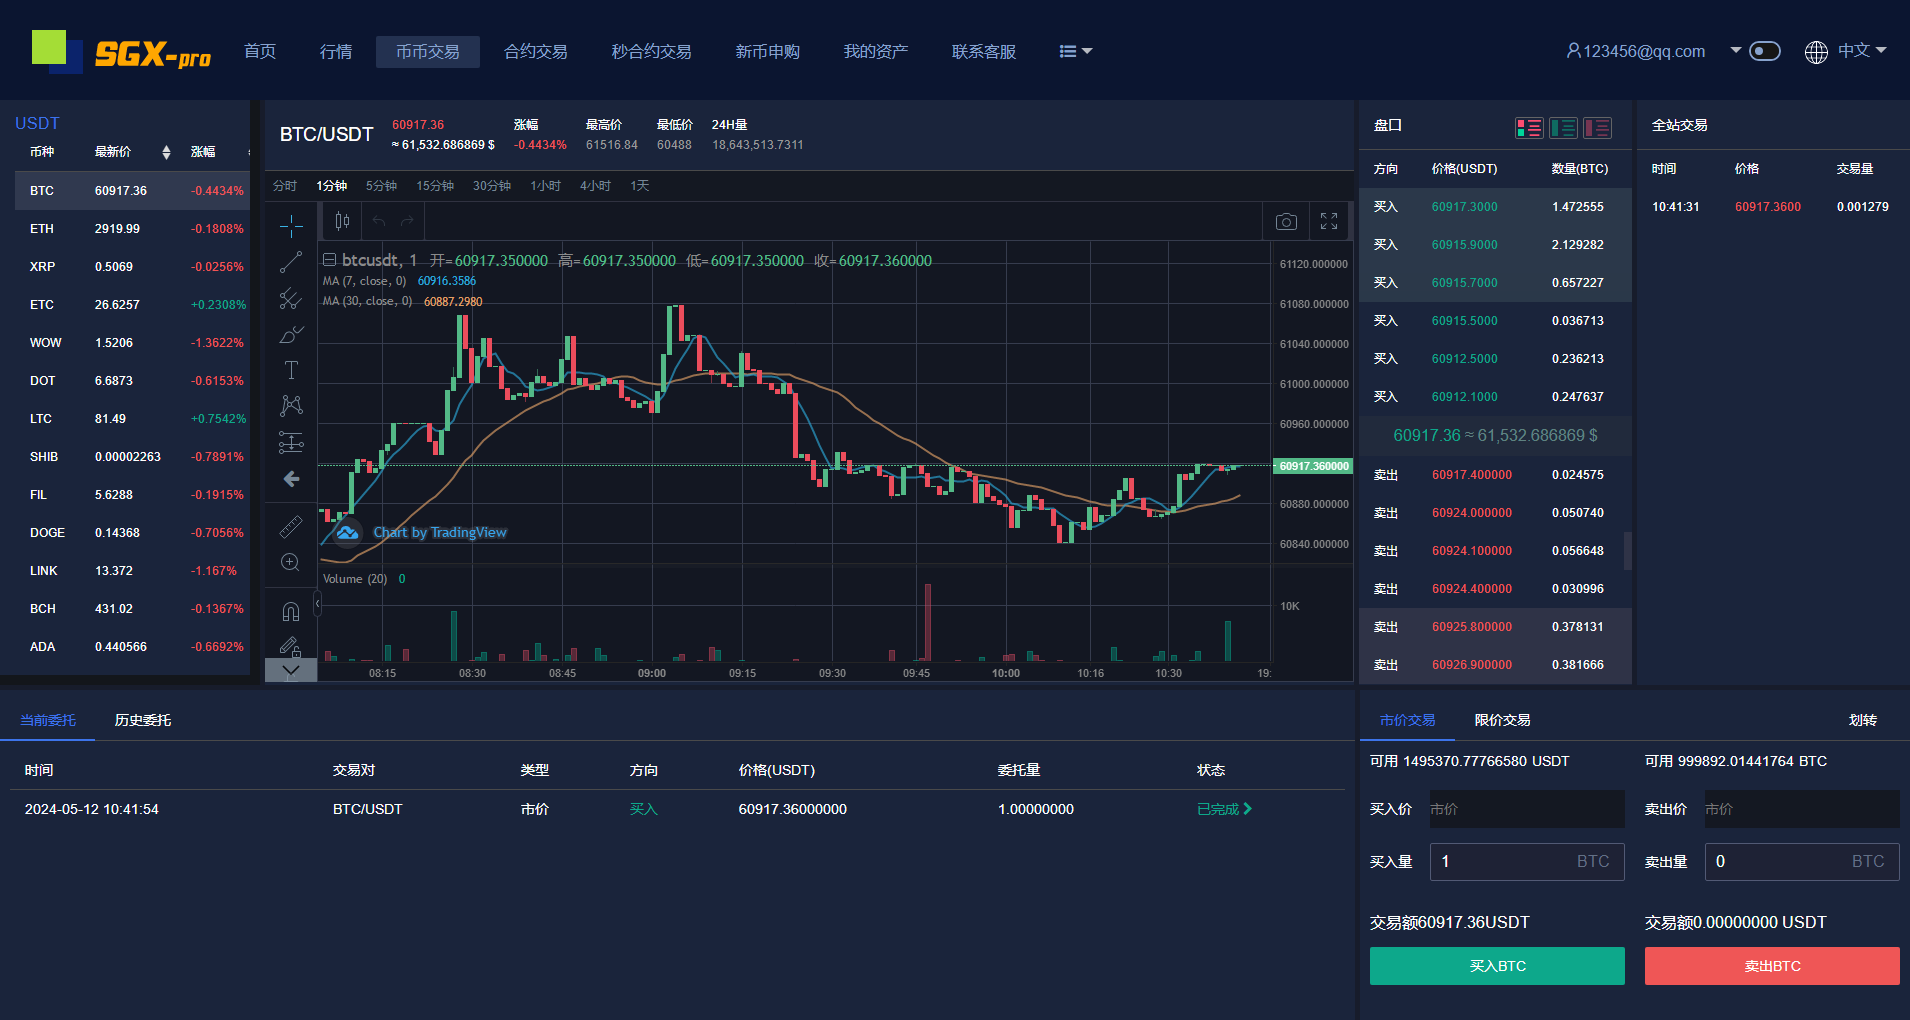This screenshot has height=1020, width=1910.
Task: Select the text annotation tool
Action: tap(291, 370)
